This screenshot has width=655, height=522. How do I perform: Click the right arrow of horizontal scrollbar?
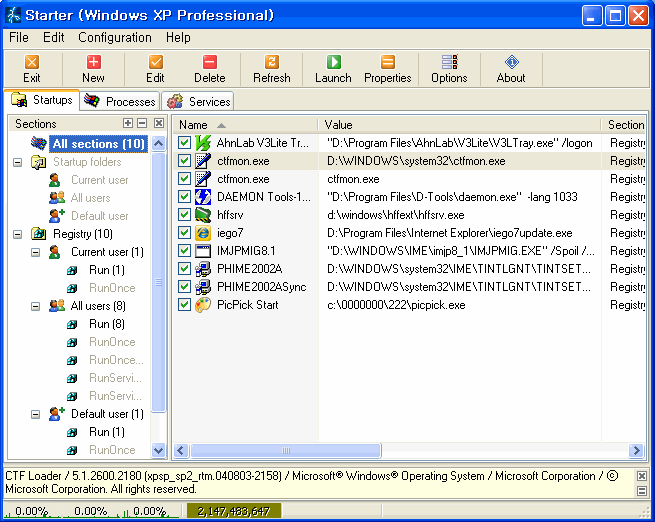click(636, 451)
